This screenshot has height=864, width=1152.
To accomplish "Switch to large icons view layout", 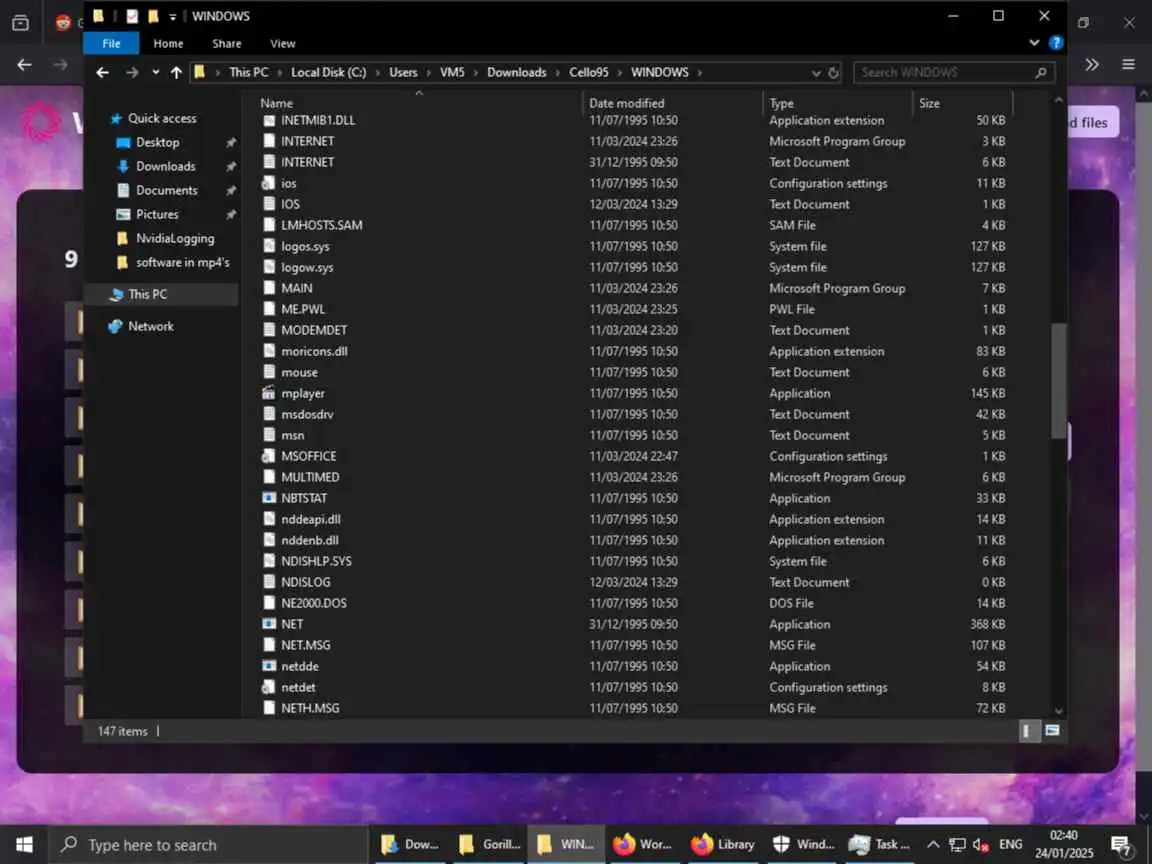I will tap(1052, 731).
